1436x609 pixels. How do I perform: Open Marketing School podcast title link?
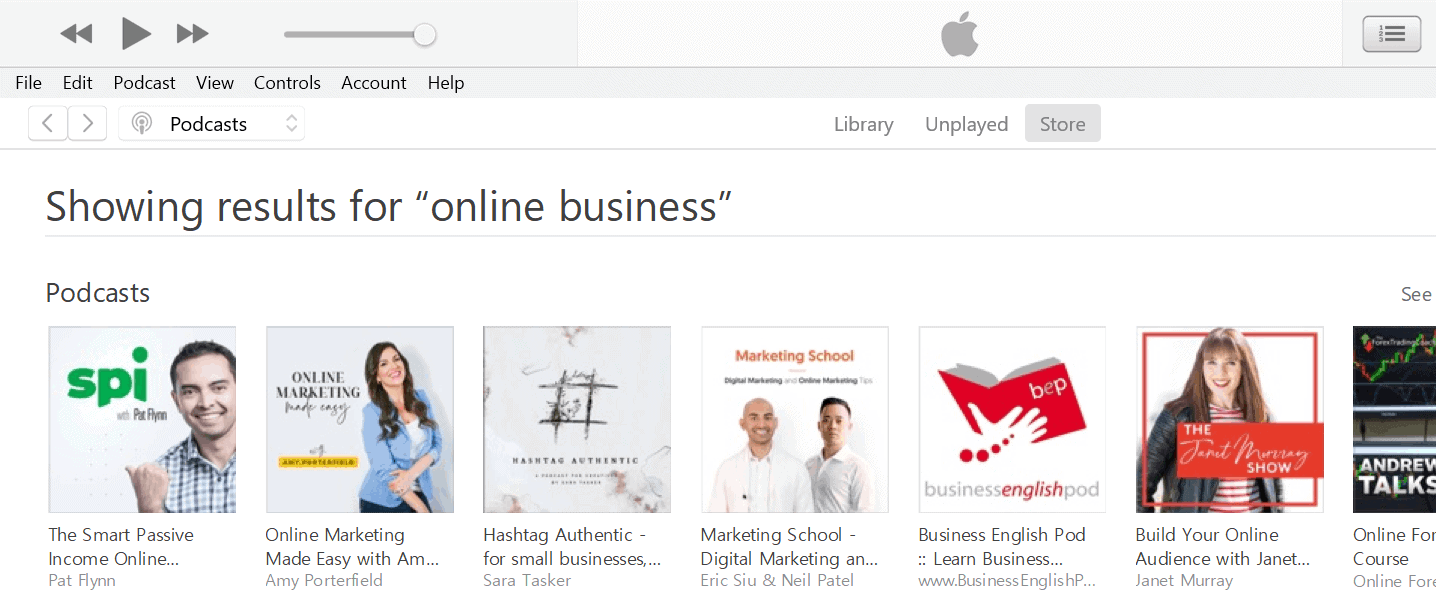click(x=789, y=547)
